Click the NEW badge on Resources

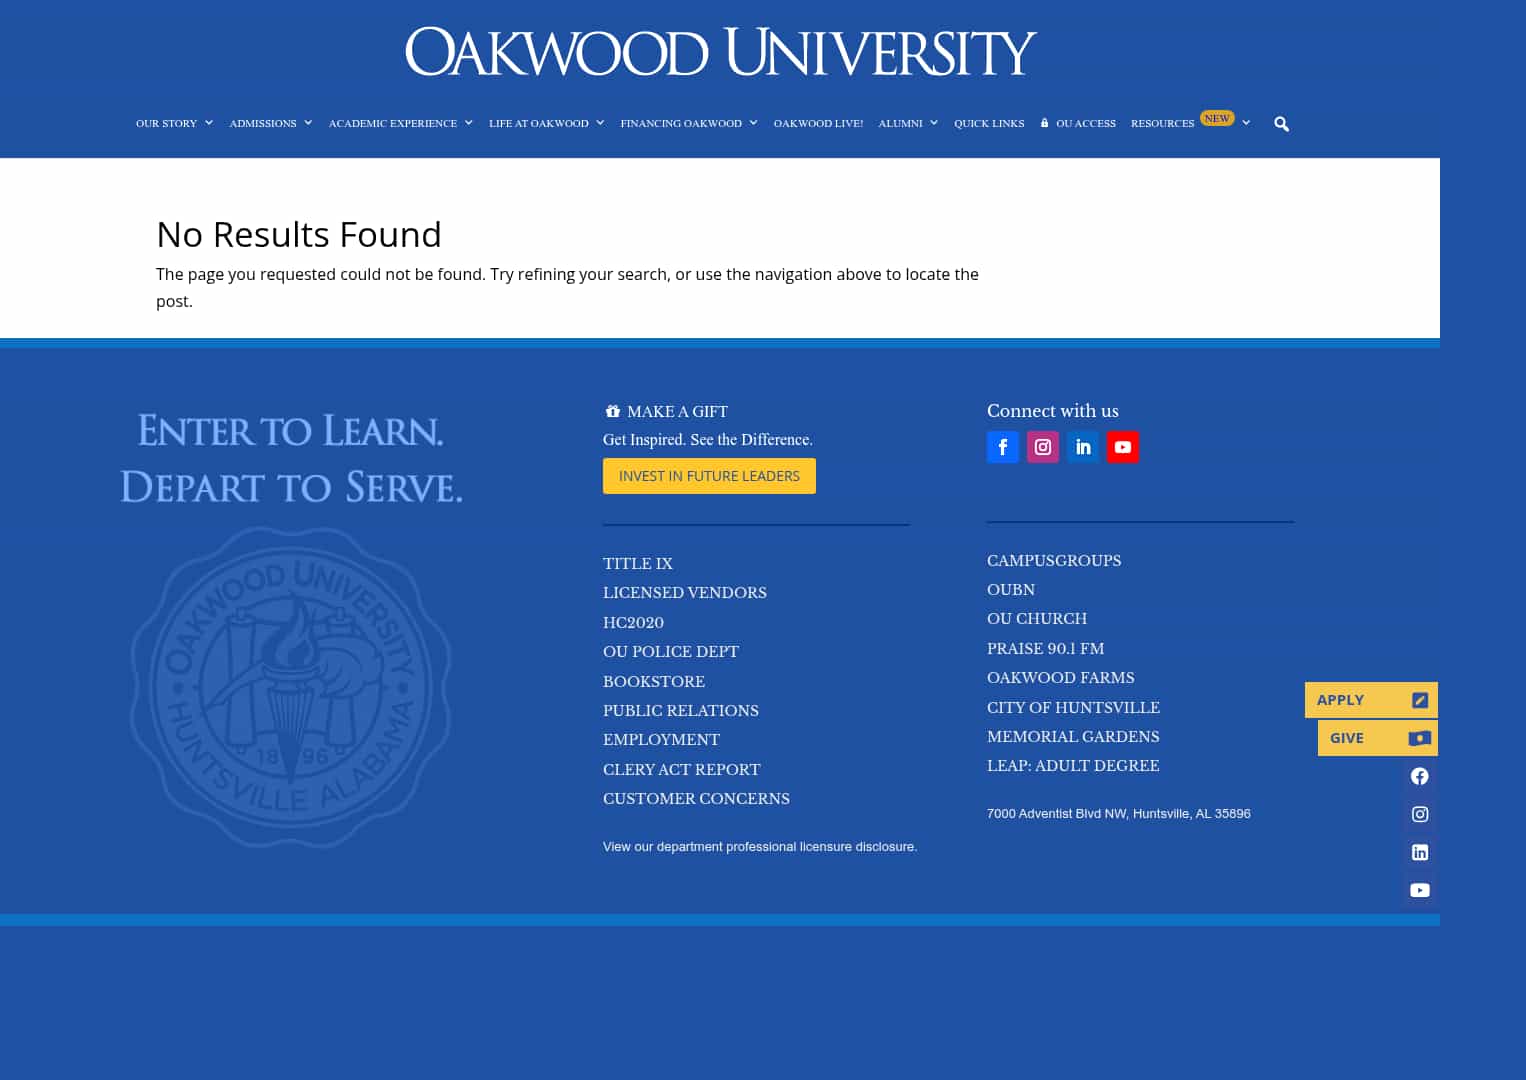[x=1217, y=118]
